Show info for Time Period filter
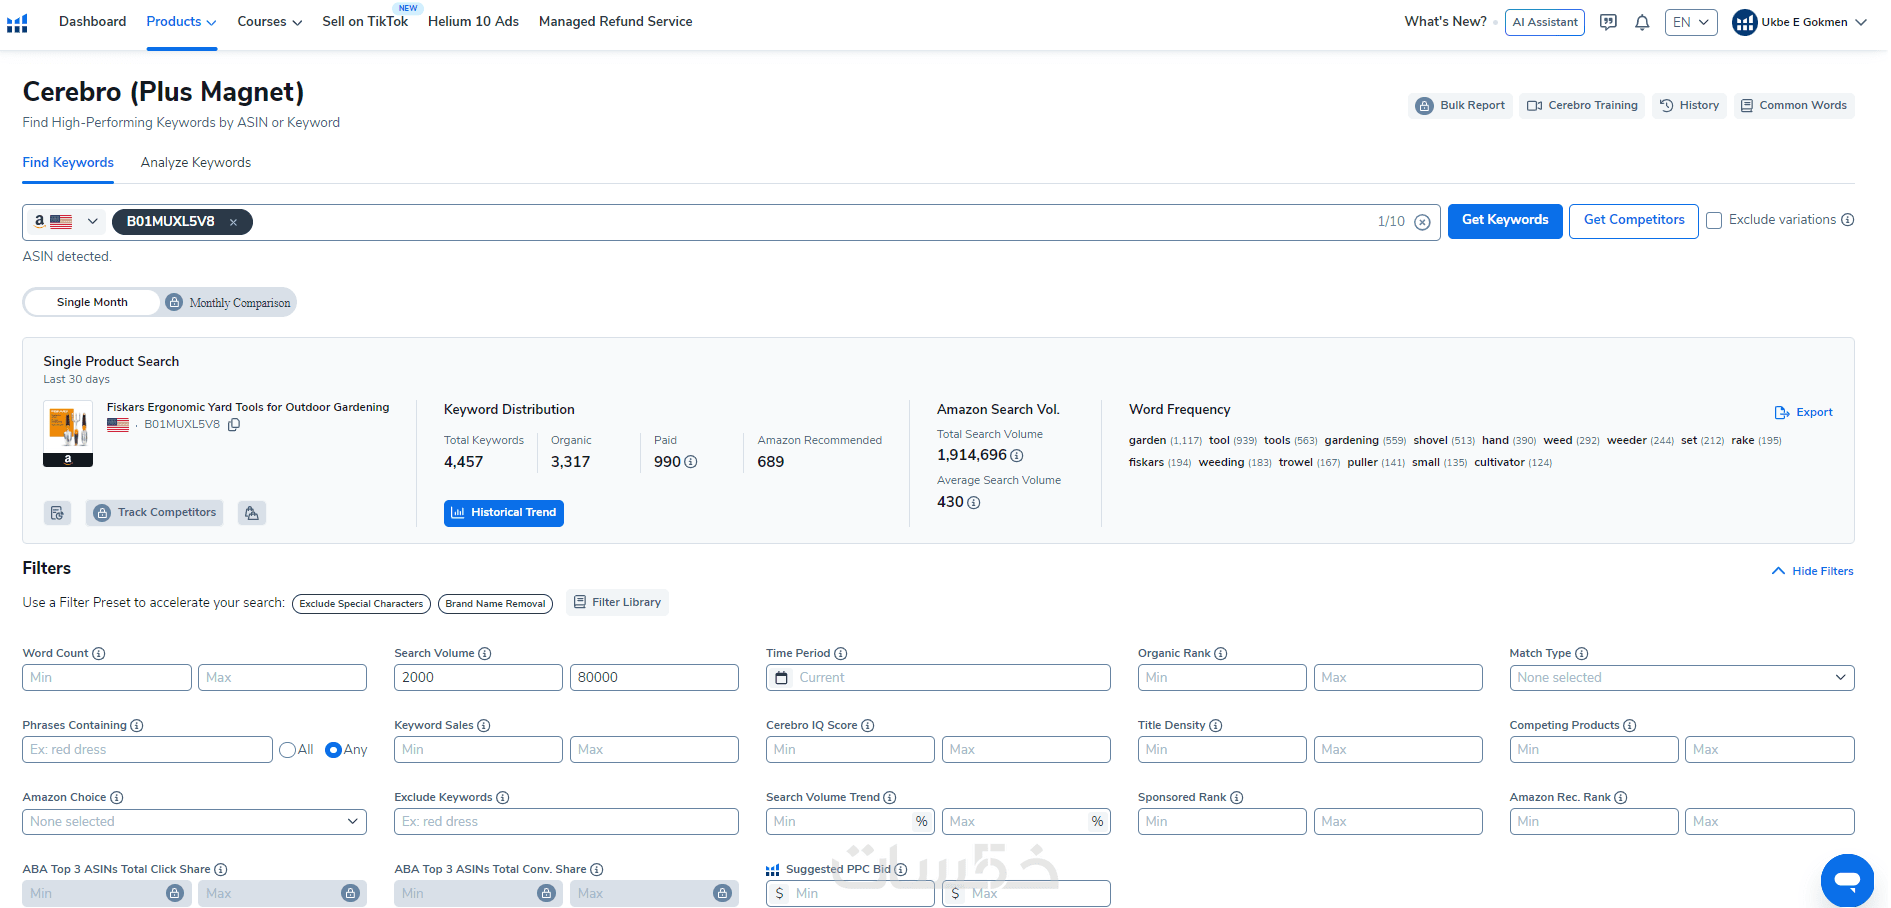This screenshot has width=1891, height=908. pos(841,654)
